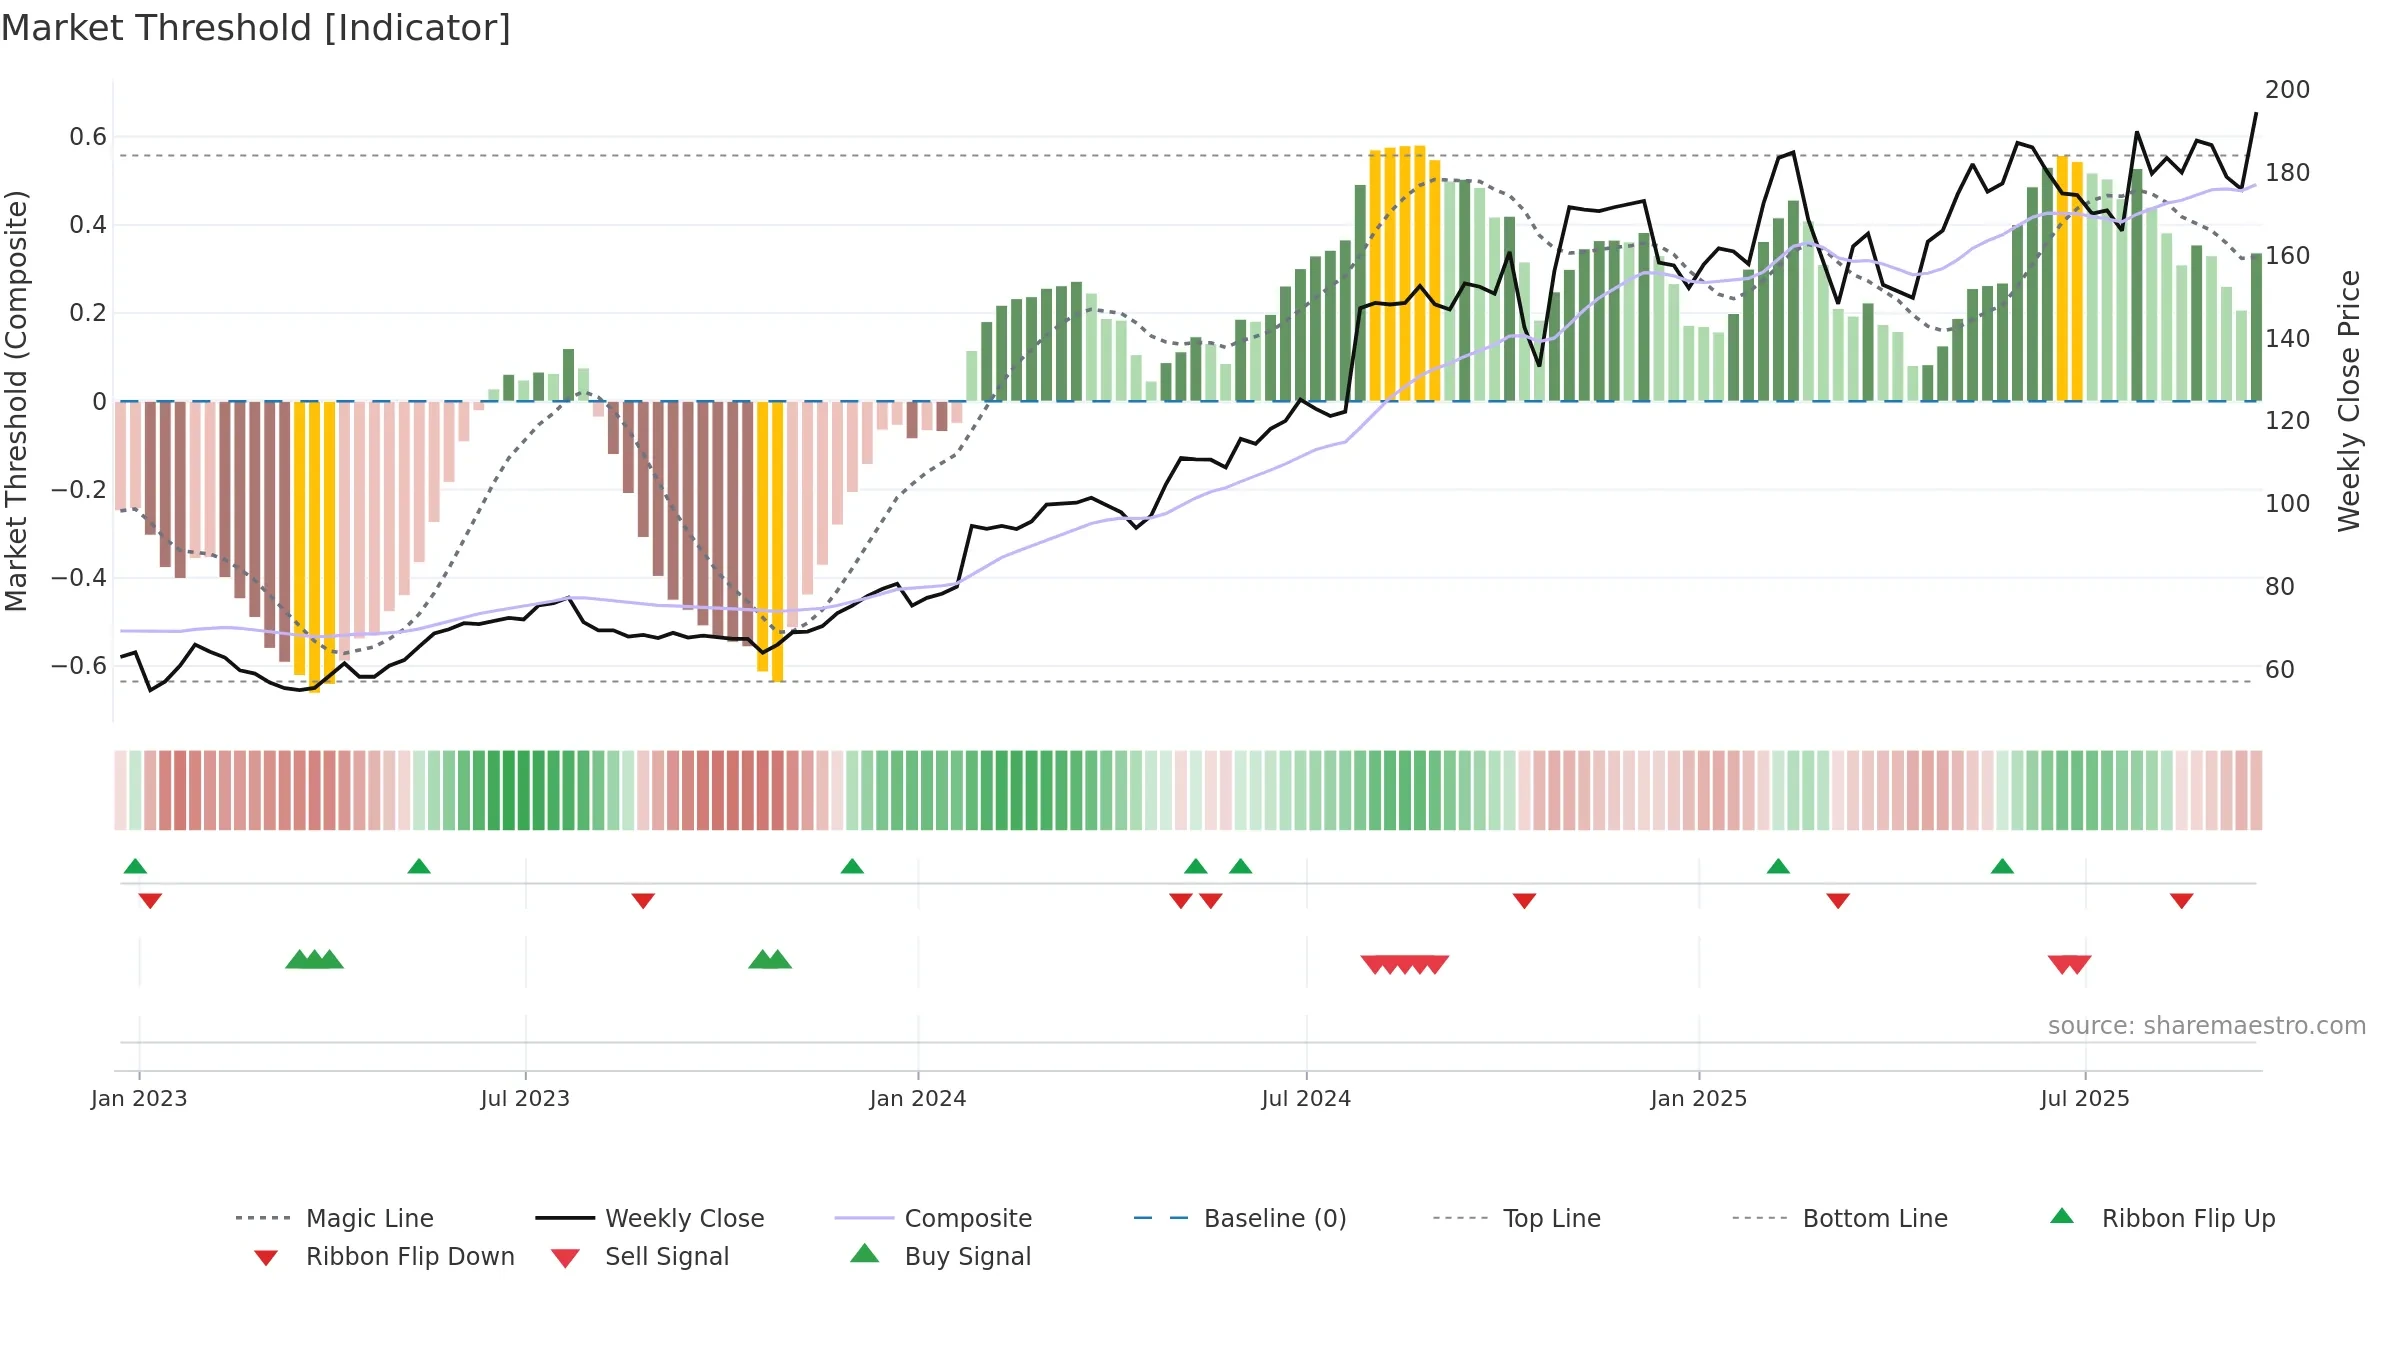The width and height of the screenshot is (2400, 1350).
Task: Toggle the Top Line legend entry
Action: pos(1517,1218)
